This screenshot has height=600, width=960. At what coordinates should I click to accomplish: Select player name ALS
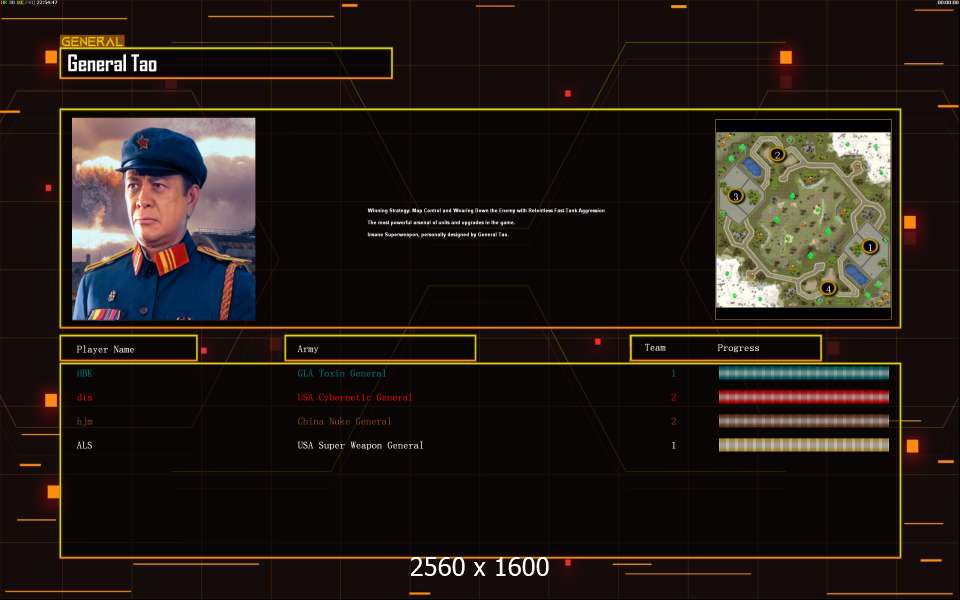click(84, 445)
